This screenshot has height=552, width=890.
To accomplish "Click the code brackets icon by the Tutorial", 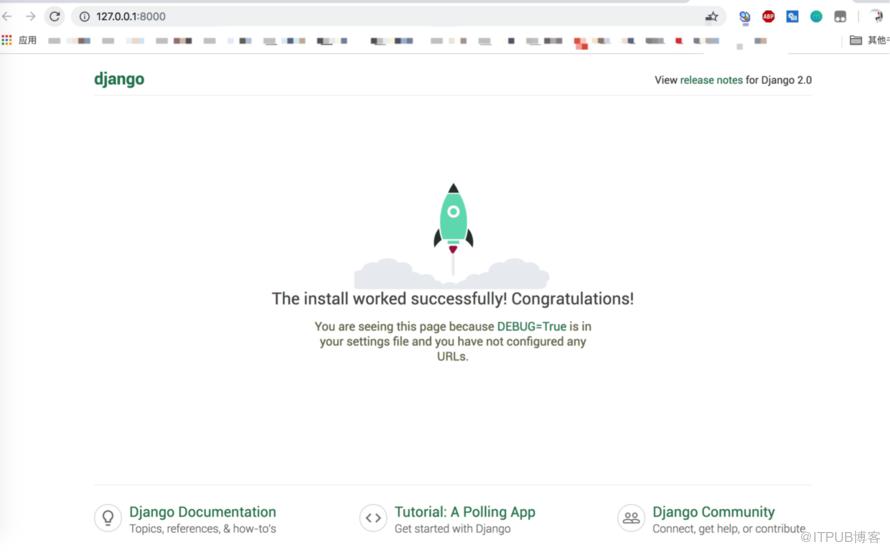I will (373, 518).
